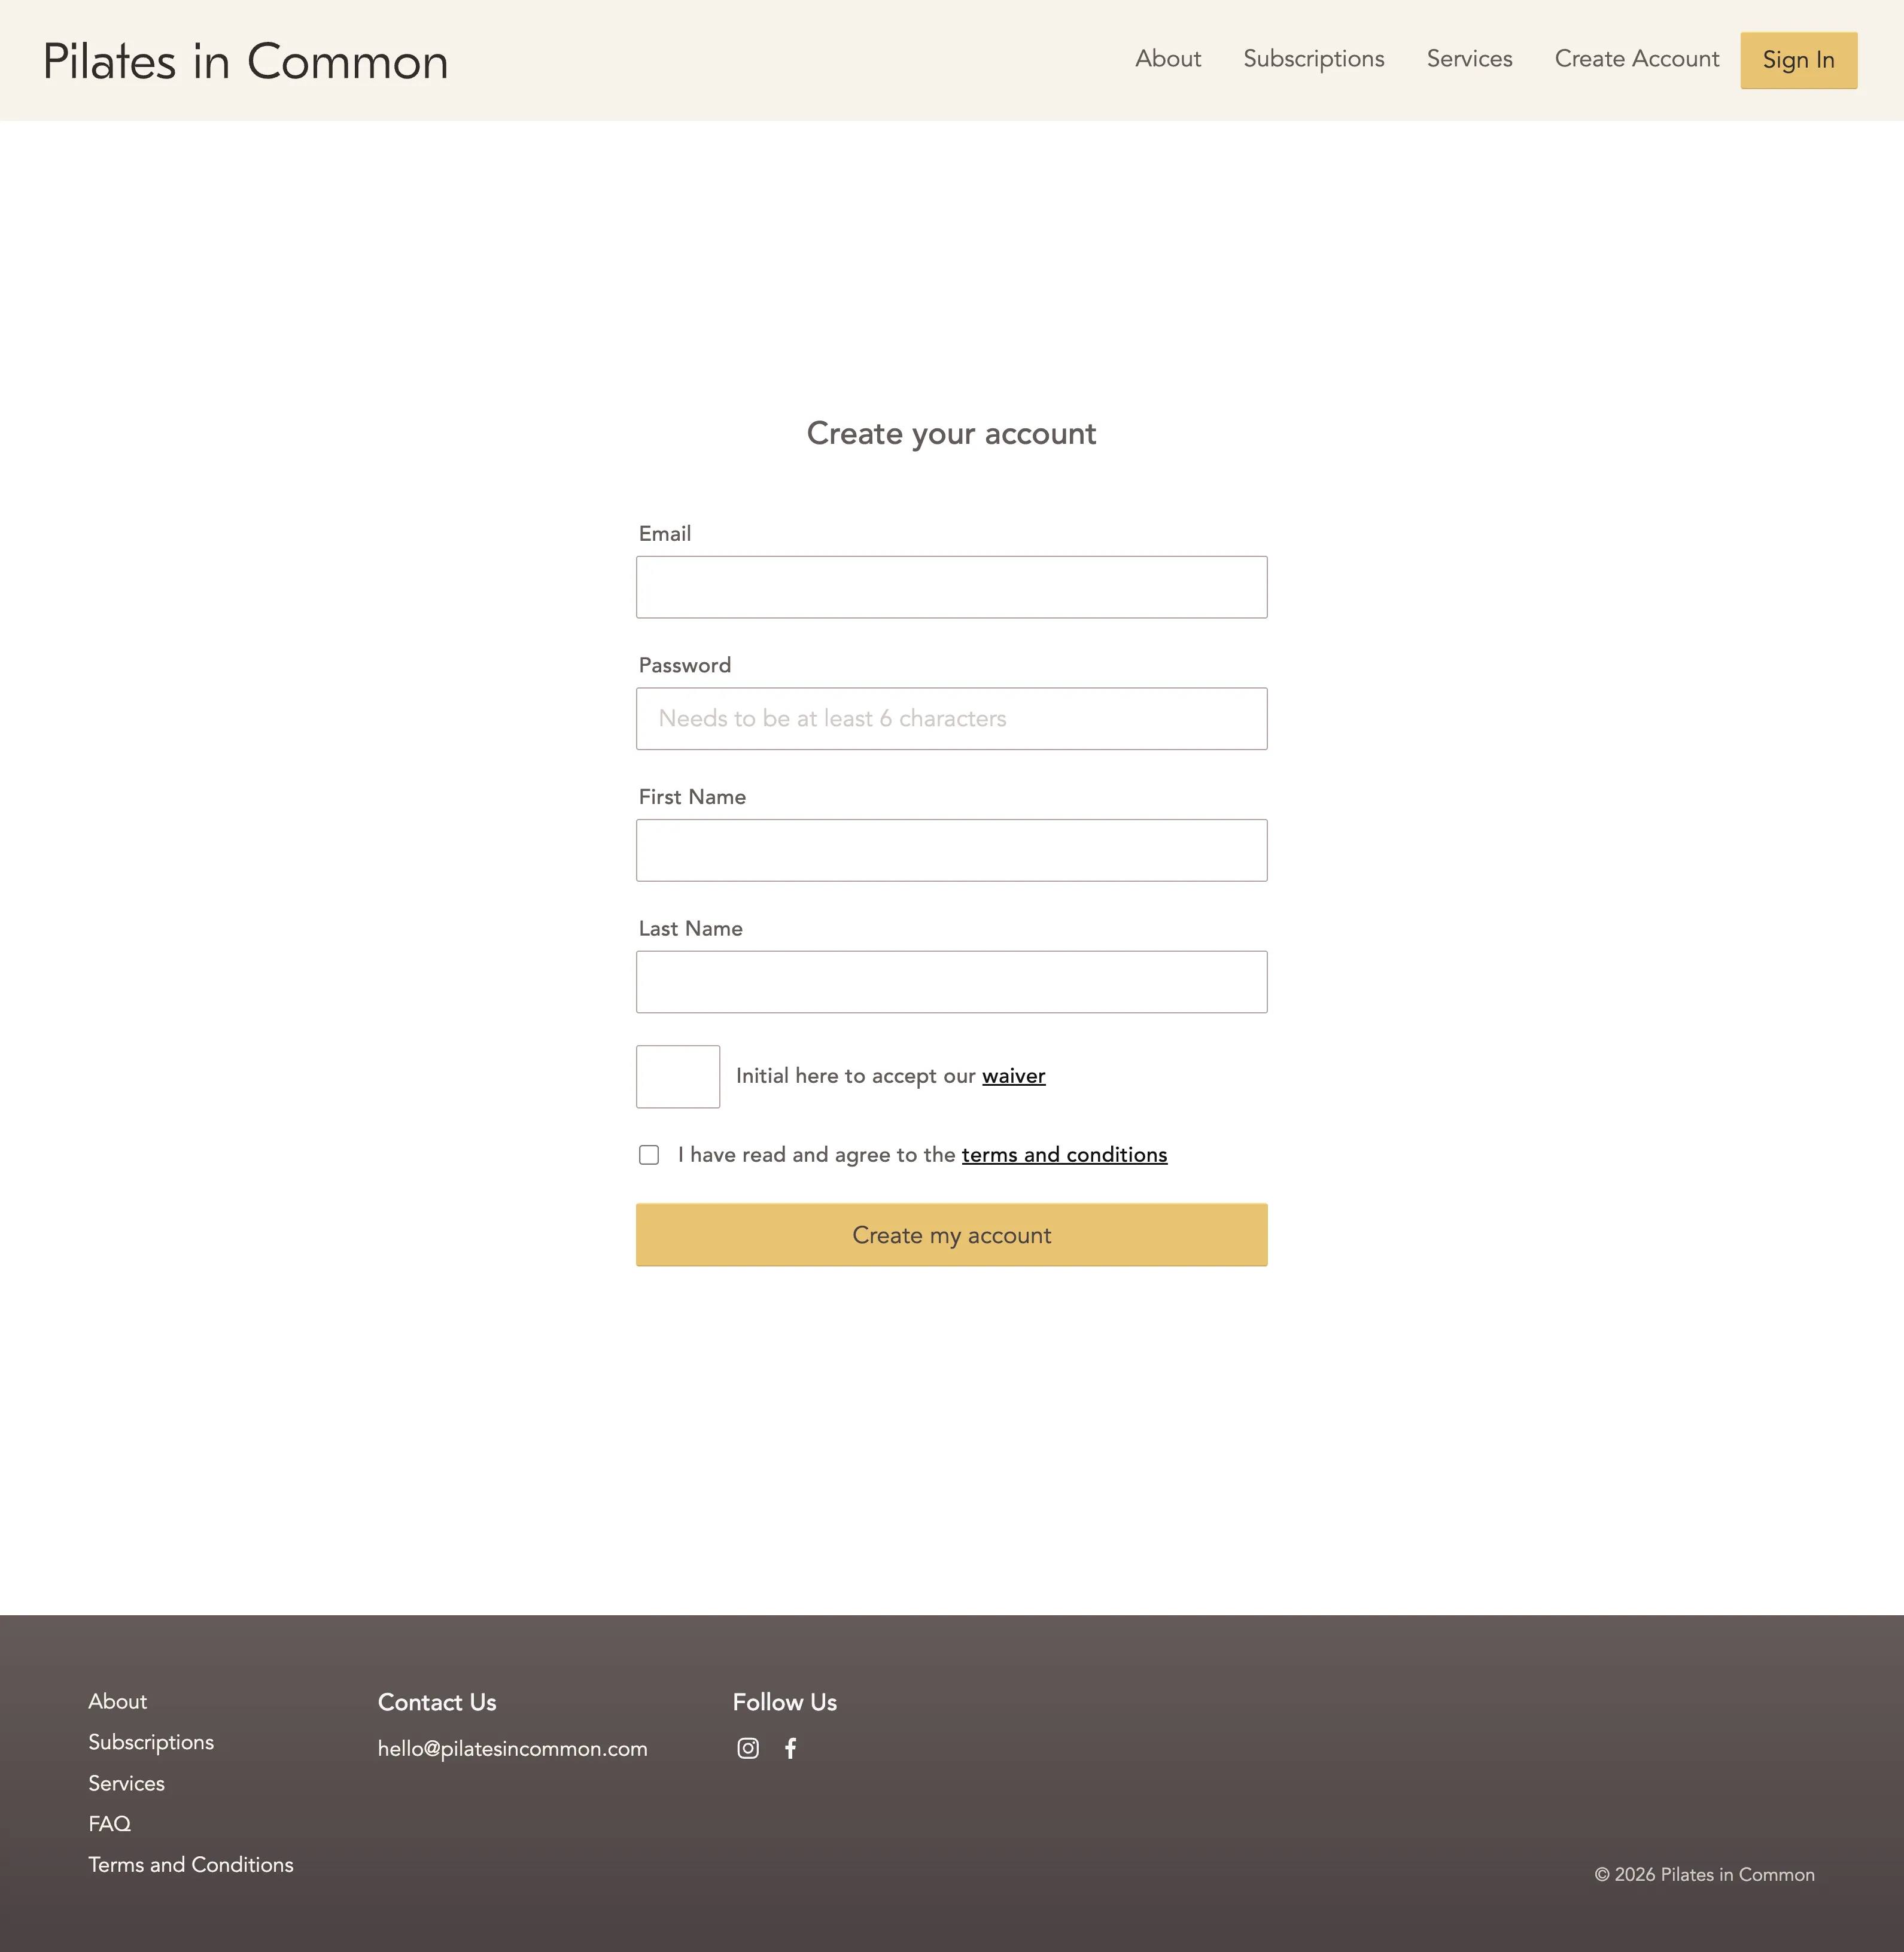Select Create Account in the header menu
Viewport: 1904px width, 1952px height.
[1636, 59]
